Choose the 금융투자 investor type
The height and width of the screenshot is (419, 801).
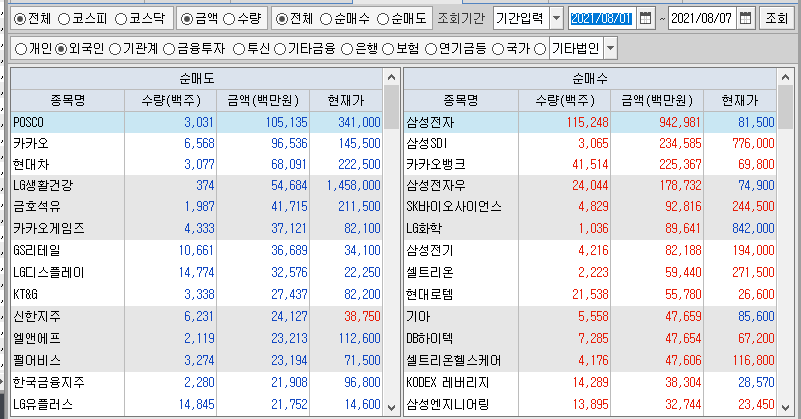point(169,49)
